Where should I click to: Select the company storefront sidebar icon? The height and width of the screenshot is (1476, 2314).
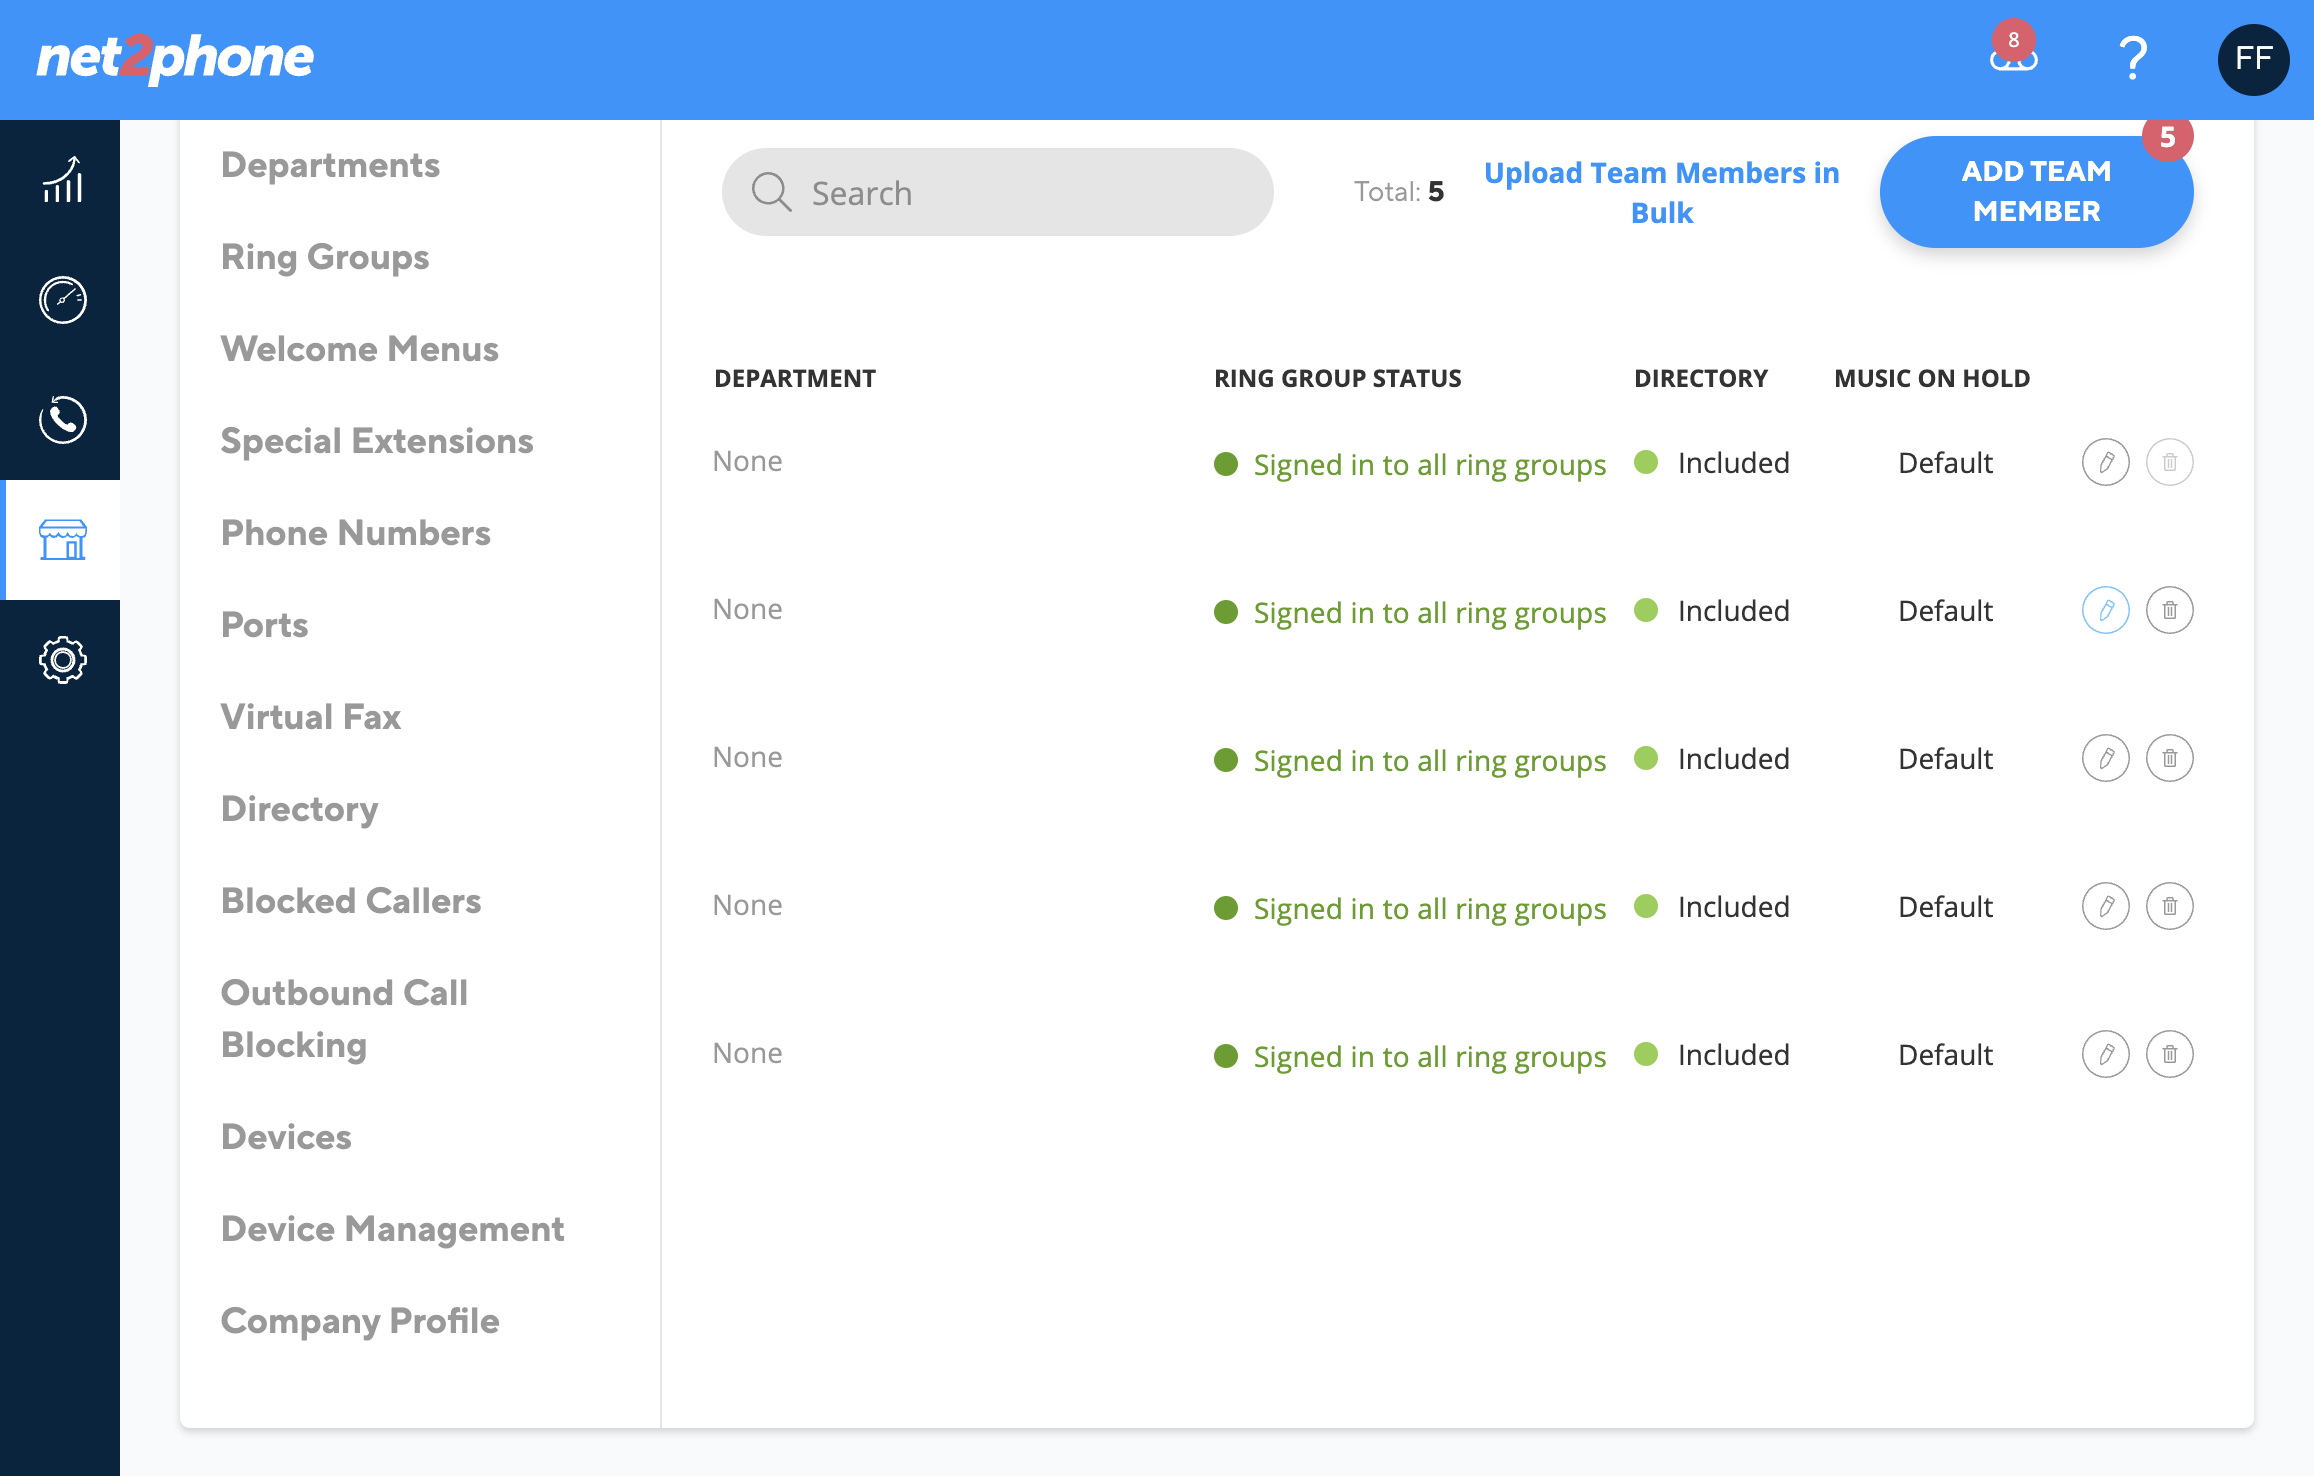(62, 540)
